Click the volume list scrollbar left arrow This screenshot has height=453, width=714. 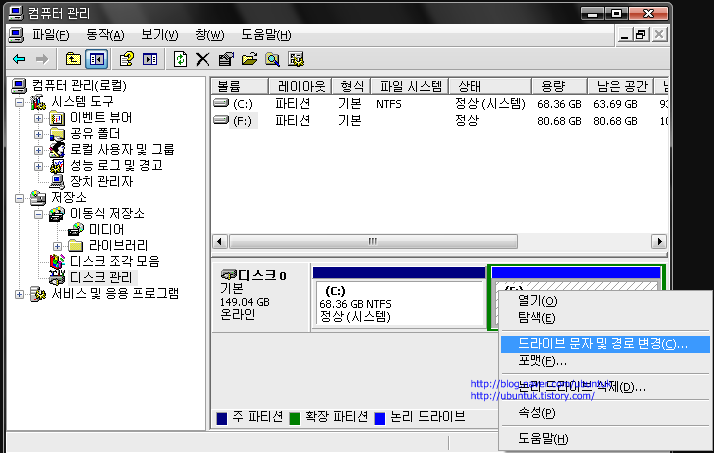[220, 241]
